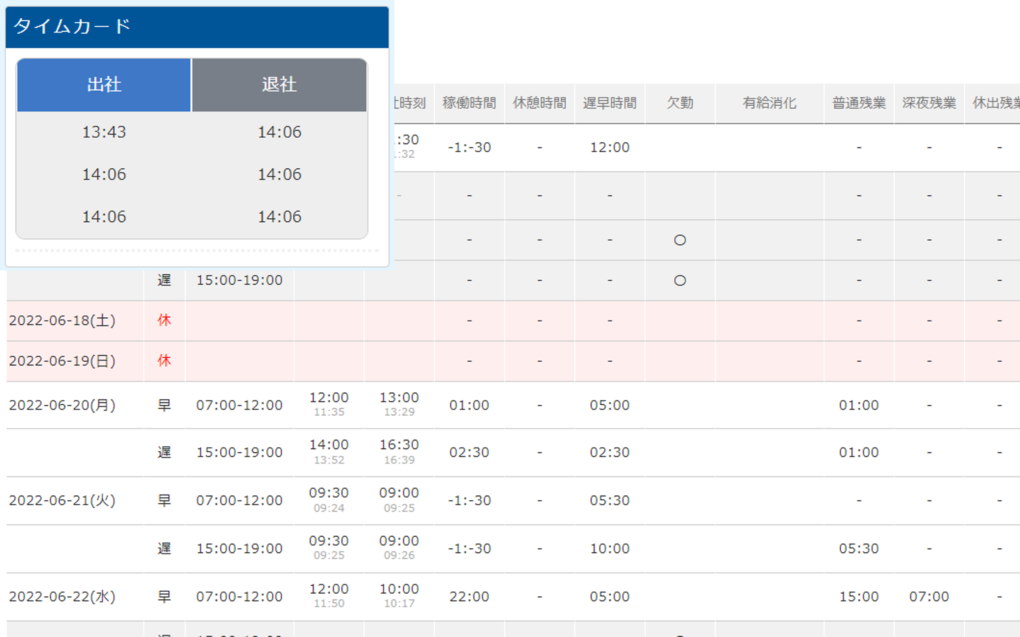1020x637 pixels.
Task: Switch to the 出社 tab in タイムカード
Action: click(x=104, y=85)
